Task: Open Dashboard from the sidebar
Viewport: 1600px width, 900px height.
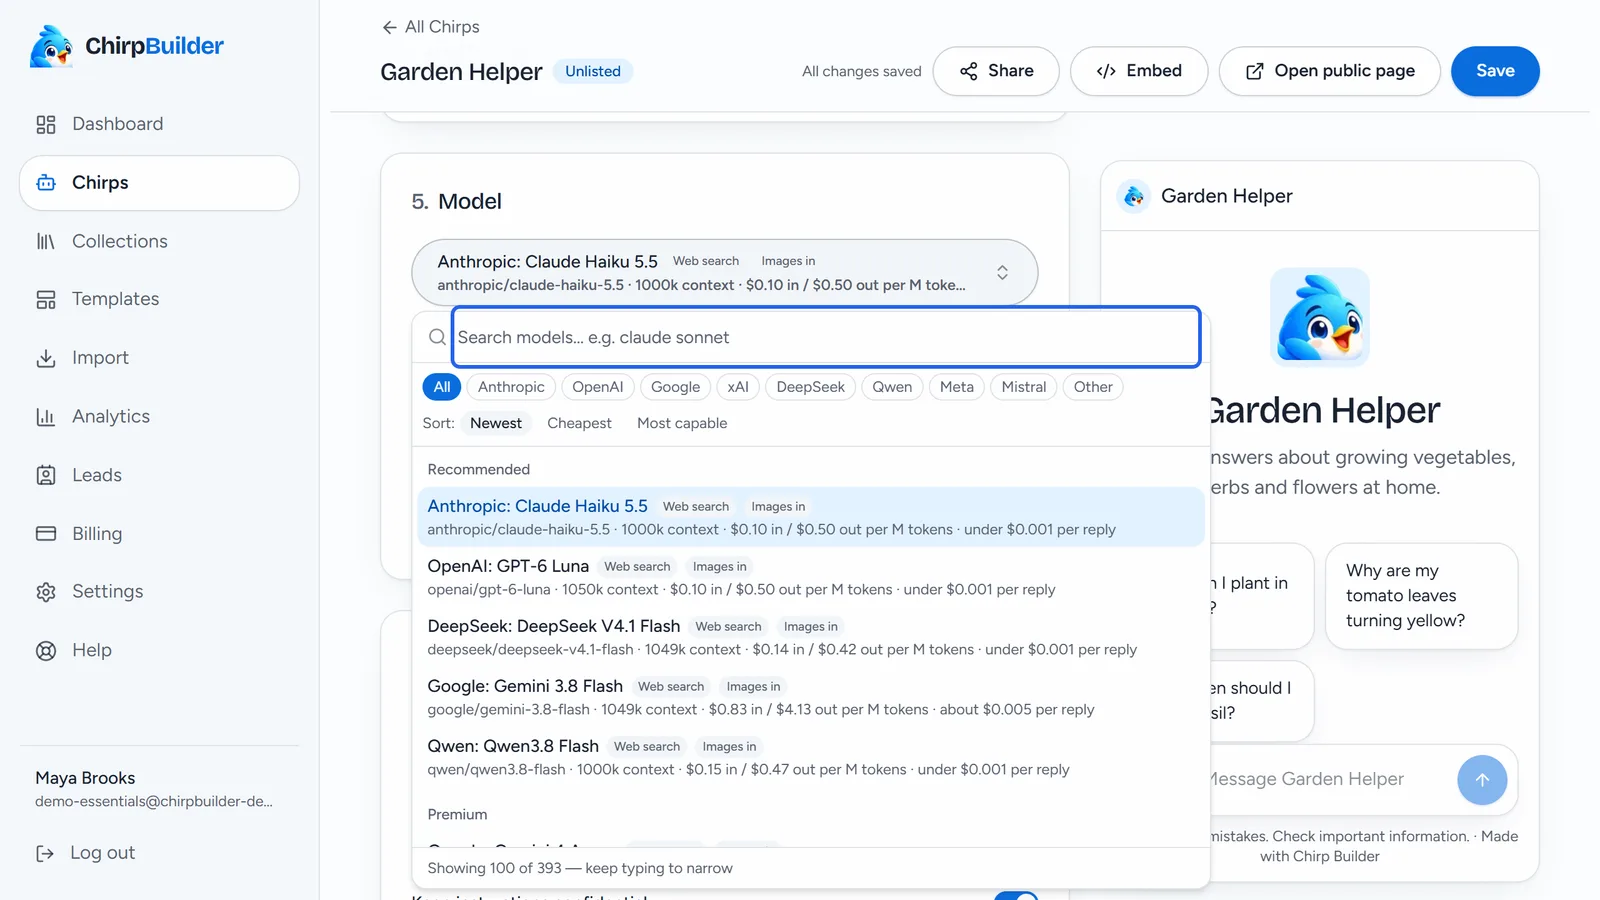Action: point(159,124)
